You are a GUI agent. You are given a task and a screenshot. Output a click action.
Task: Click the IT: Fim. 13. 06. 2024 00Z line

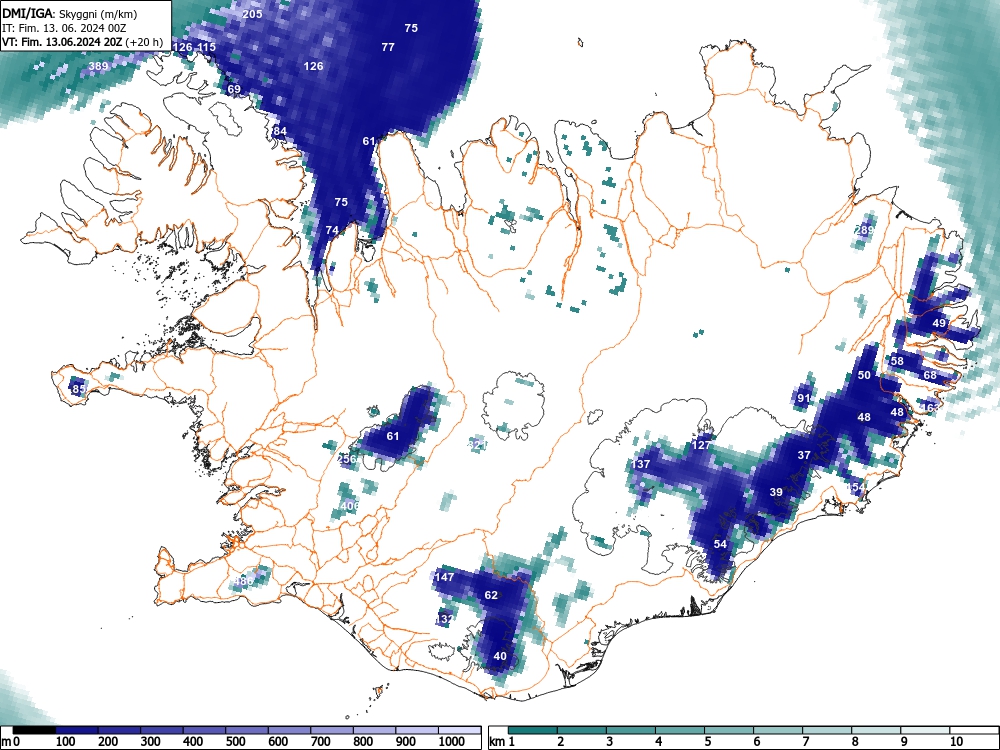point(66,29)
